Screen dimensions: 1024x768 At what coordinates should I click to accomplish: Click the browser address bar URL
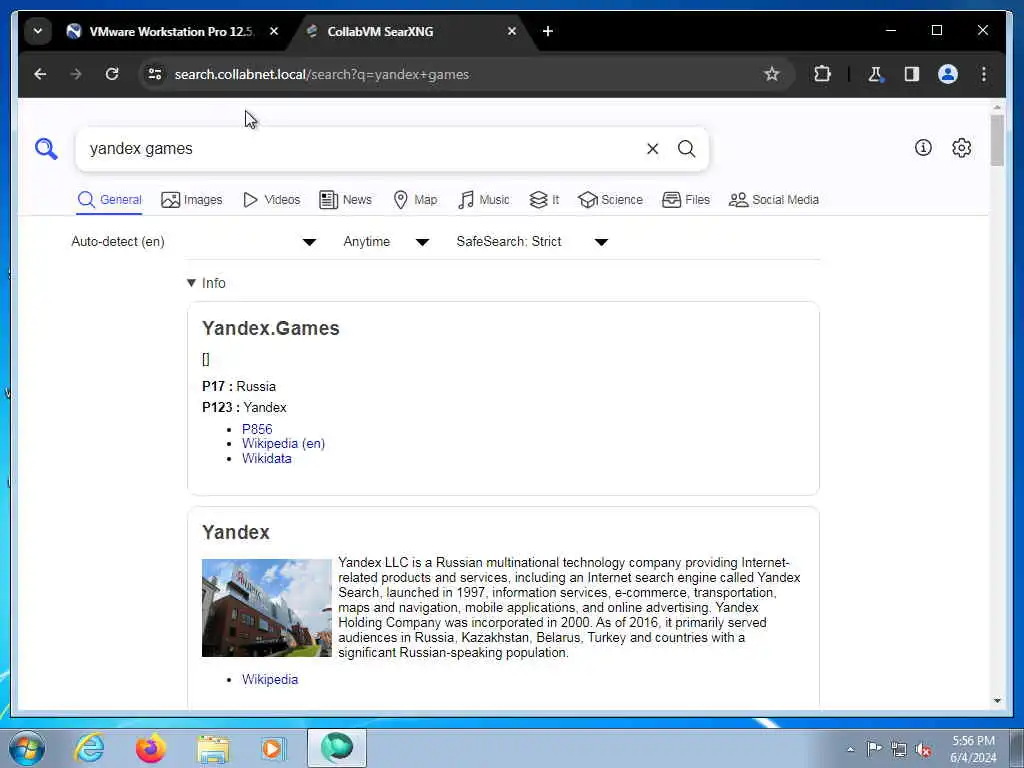click(321, 74)
